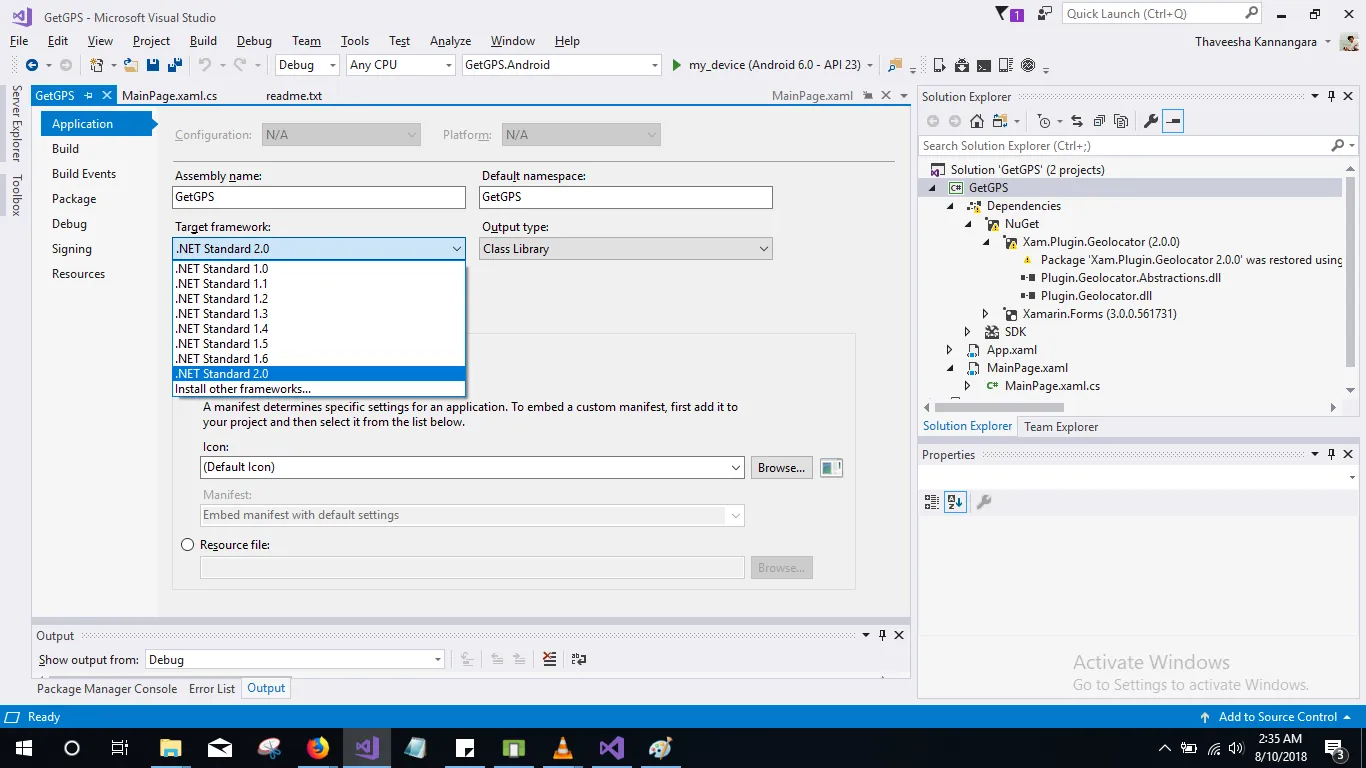Expand the App.xaml node
Viewport: 1366px width, 768px height.
(x=949, y=350)
